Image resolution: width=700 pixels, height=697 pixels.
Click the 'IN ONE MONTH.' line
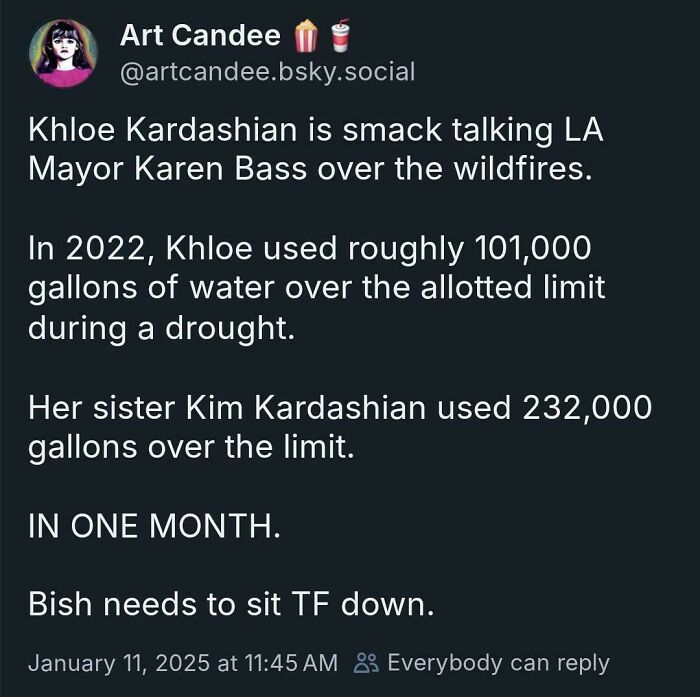coord(154,527)
